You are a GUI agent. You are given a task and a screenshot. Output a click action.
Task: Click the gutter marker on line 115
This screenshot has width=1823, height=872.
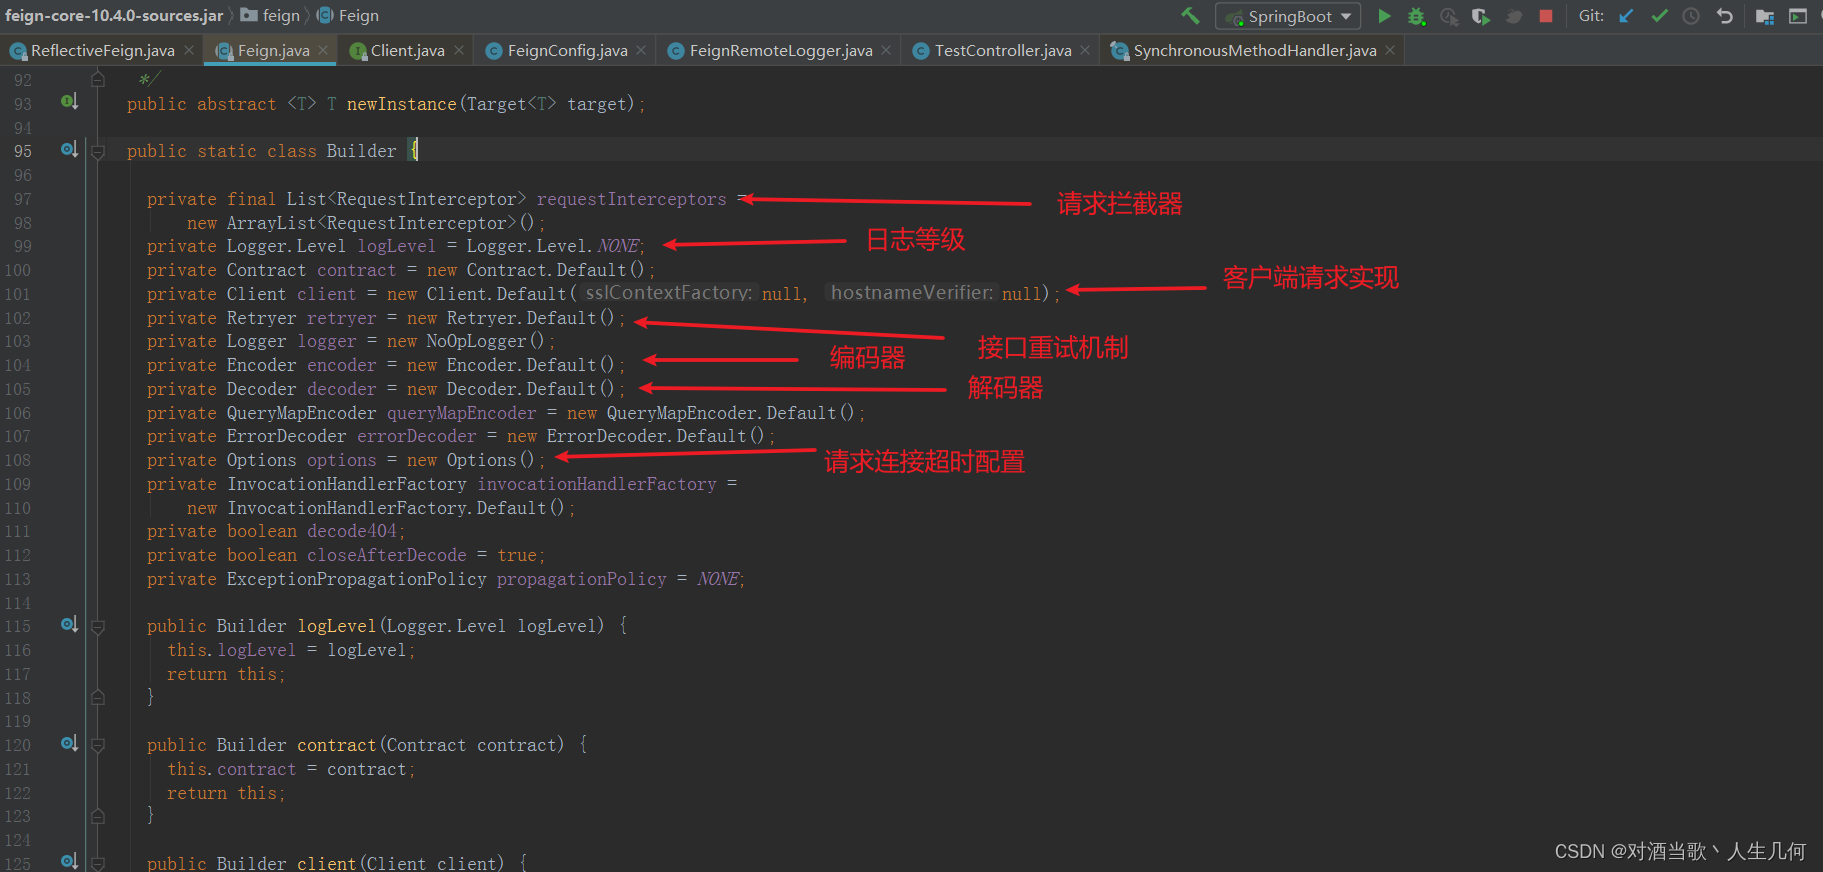(x=69, y=625)
